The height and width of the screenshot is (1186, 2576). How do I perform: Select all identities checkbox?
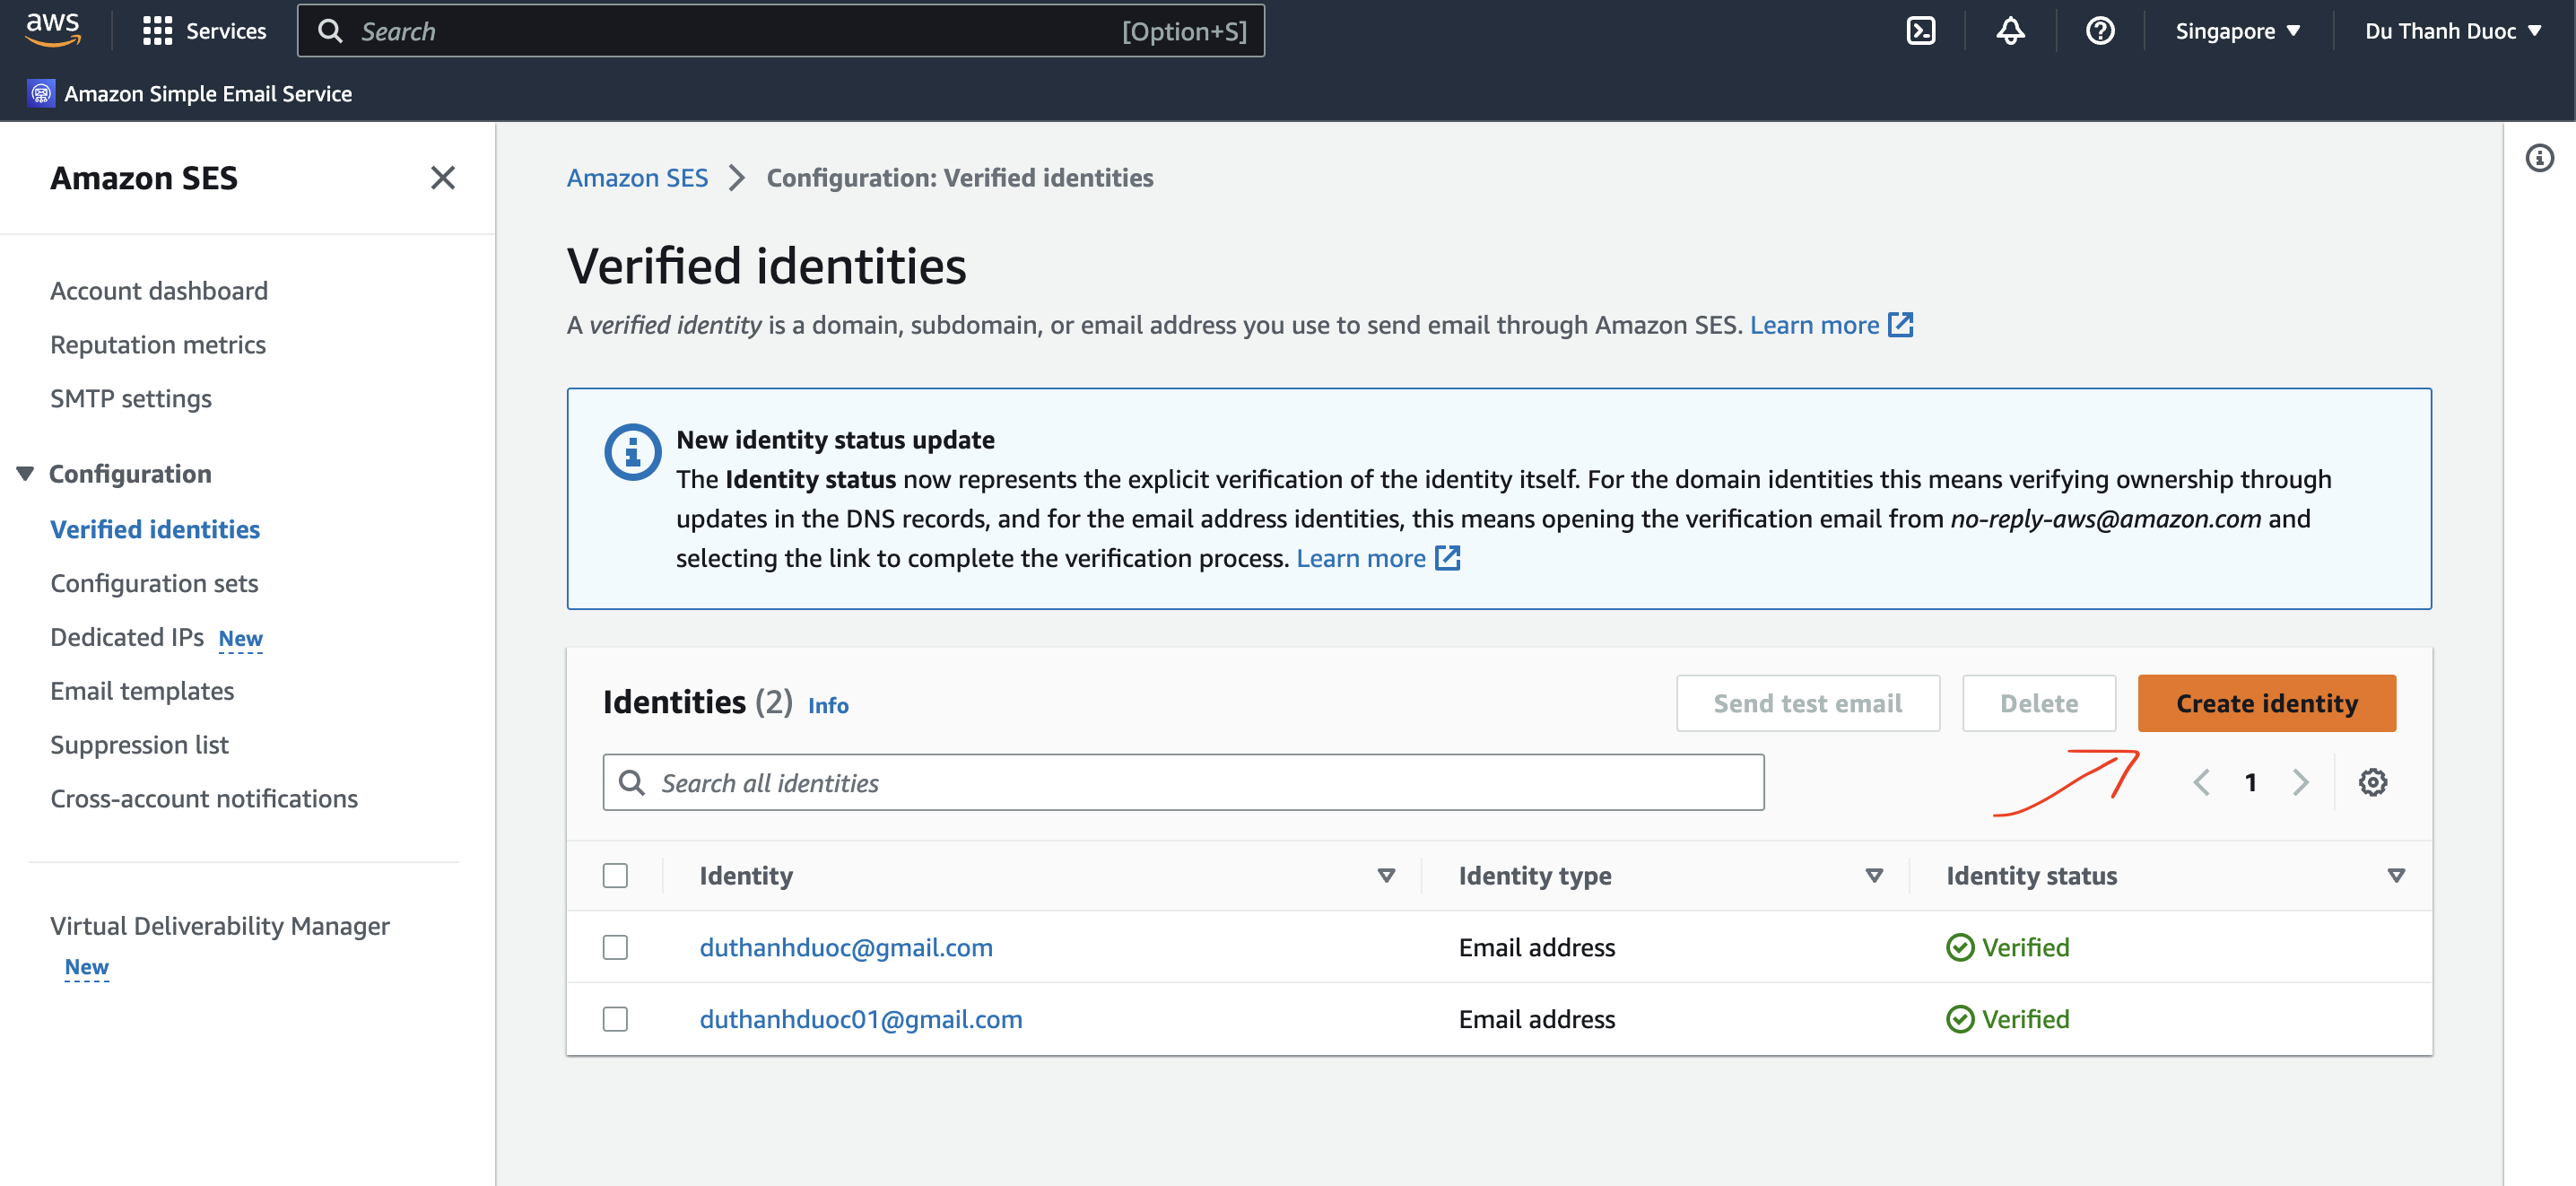pyautogui.click(x=615, y=875)
